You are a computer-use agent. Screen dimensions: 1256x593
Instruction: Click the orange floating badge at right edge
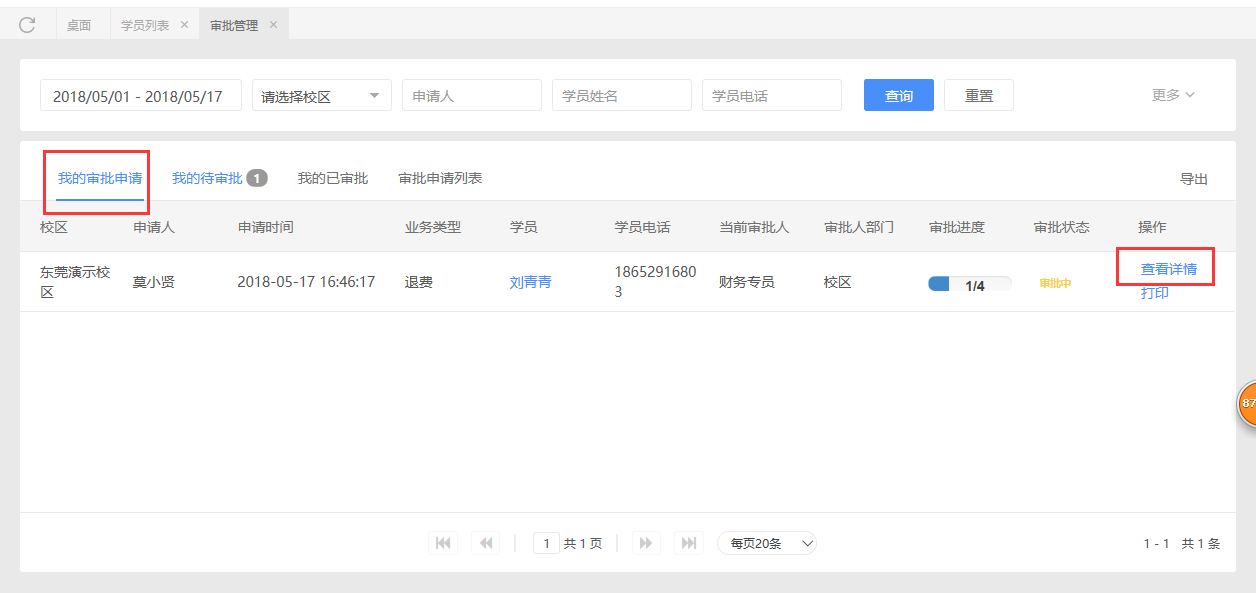pyautogui.click(x=1247, y=404)
